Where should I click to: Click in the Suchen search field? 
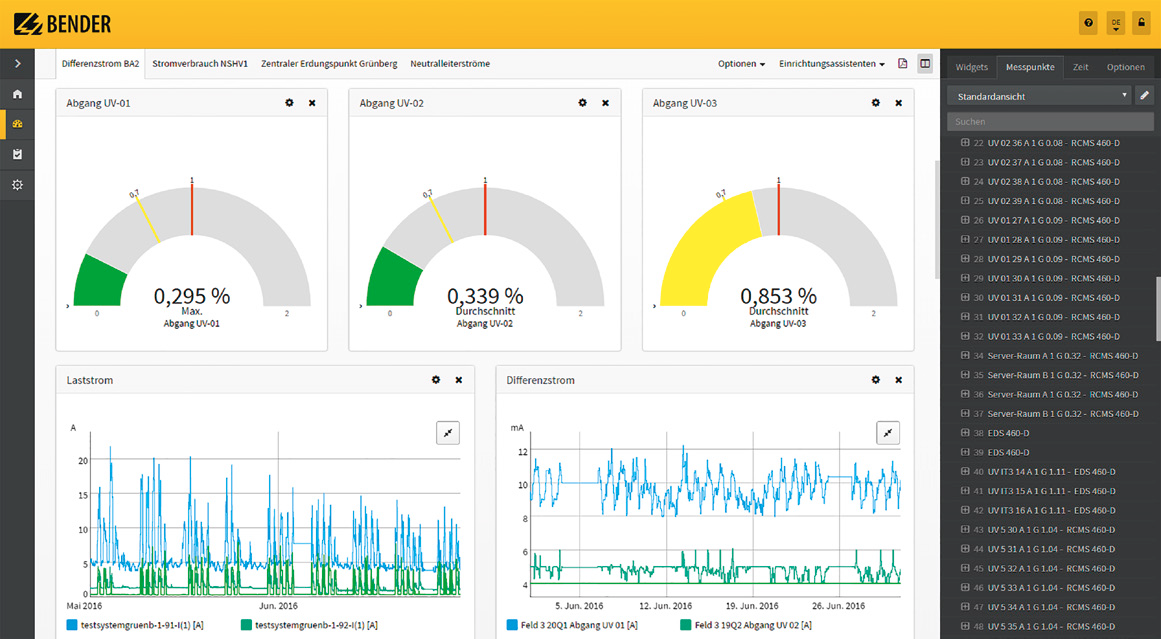pos(1050,121)
